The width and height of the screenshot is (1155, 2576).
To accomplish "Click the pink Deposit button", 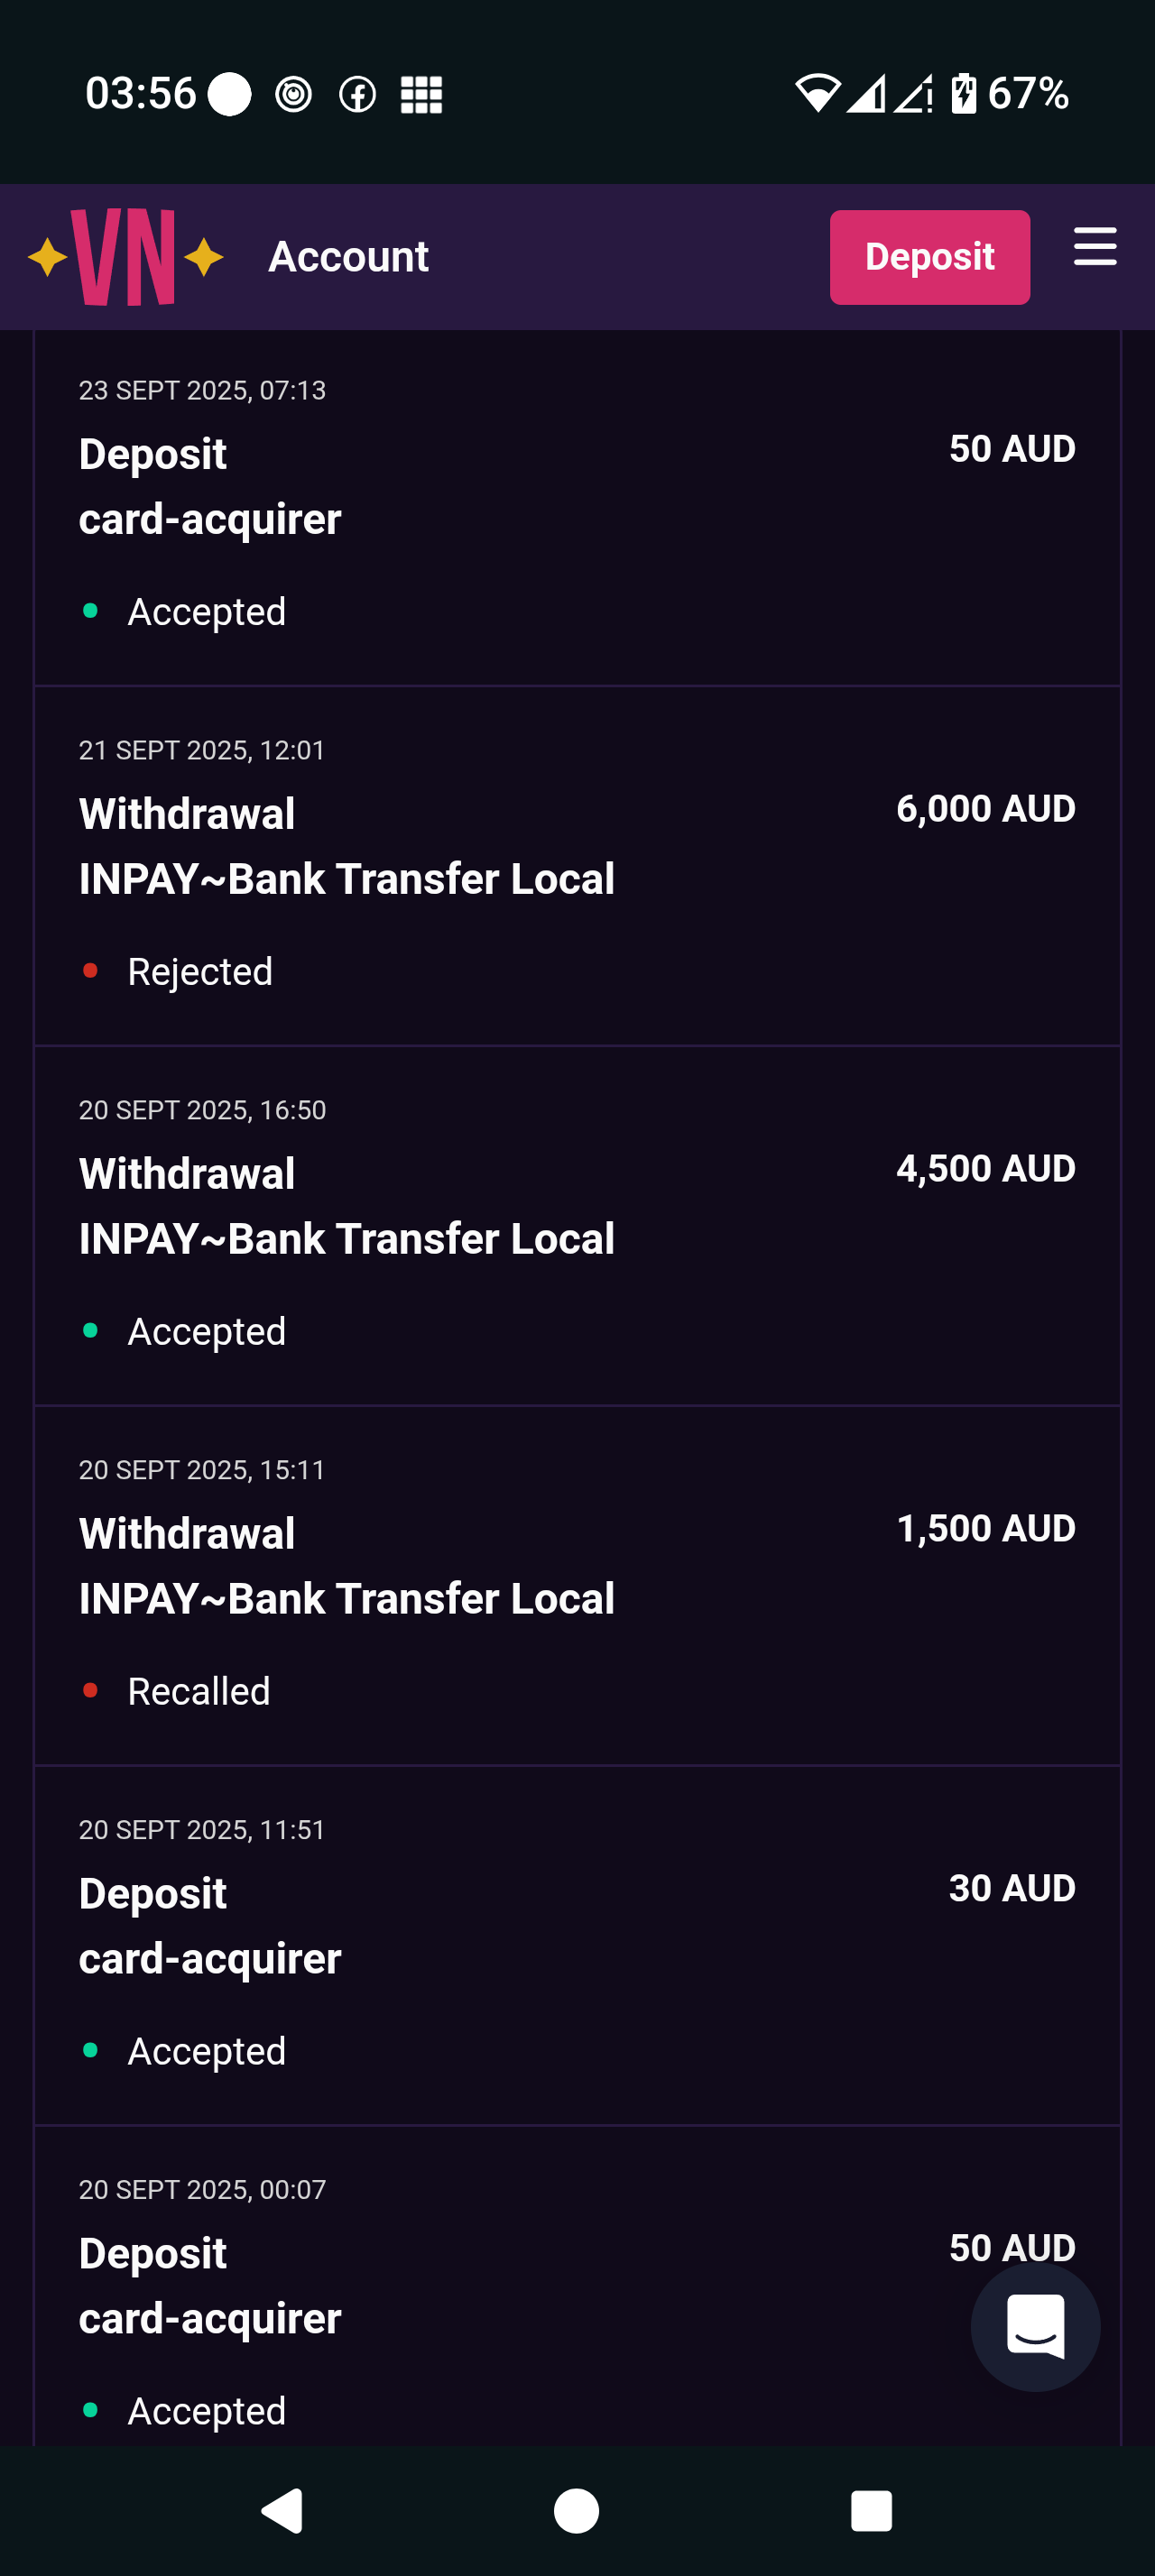I will [929, 257].
